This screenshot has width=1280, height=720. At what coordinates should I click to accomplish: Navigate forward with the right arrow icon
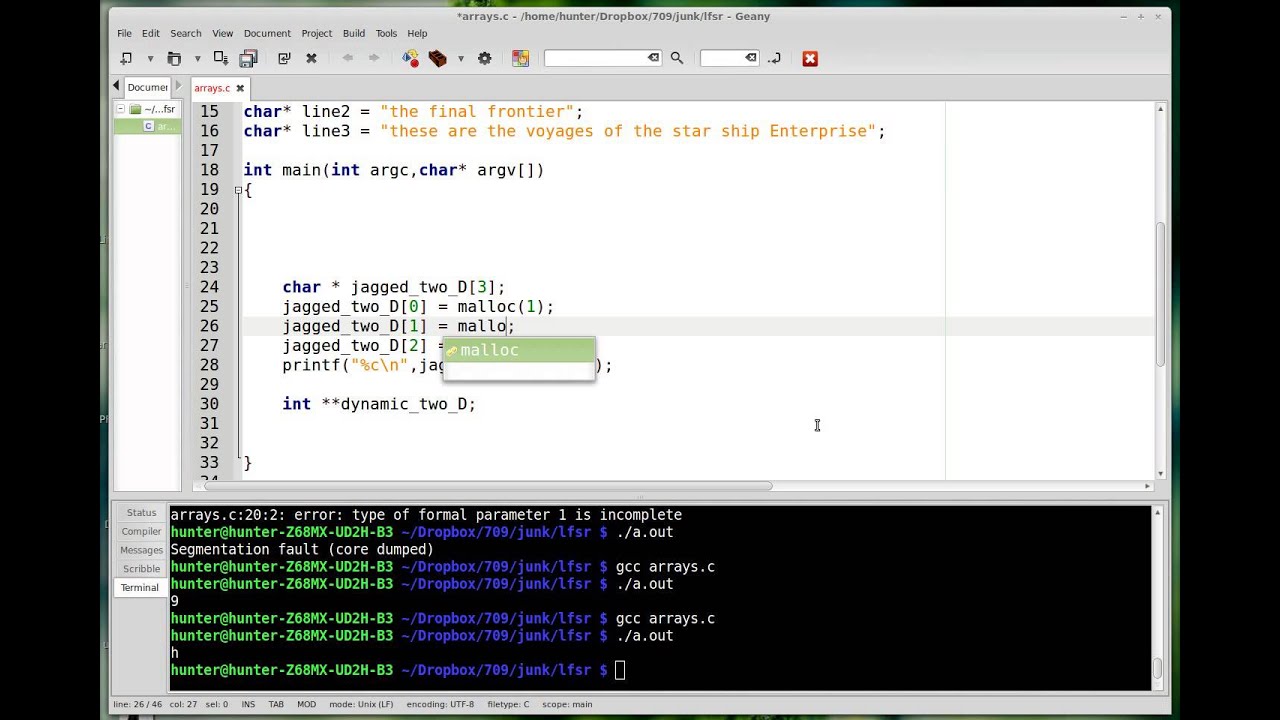click(x=374, y=58)
